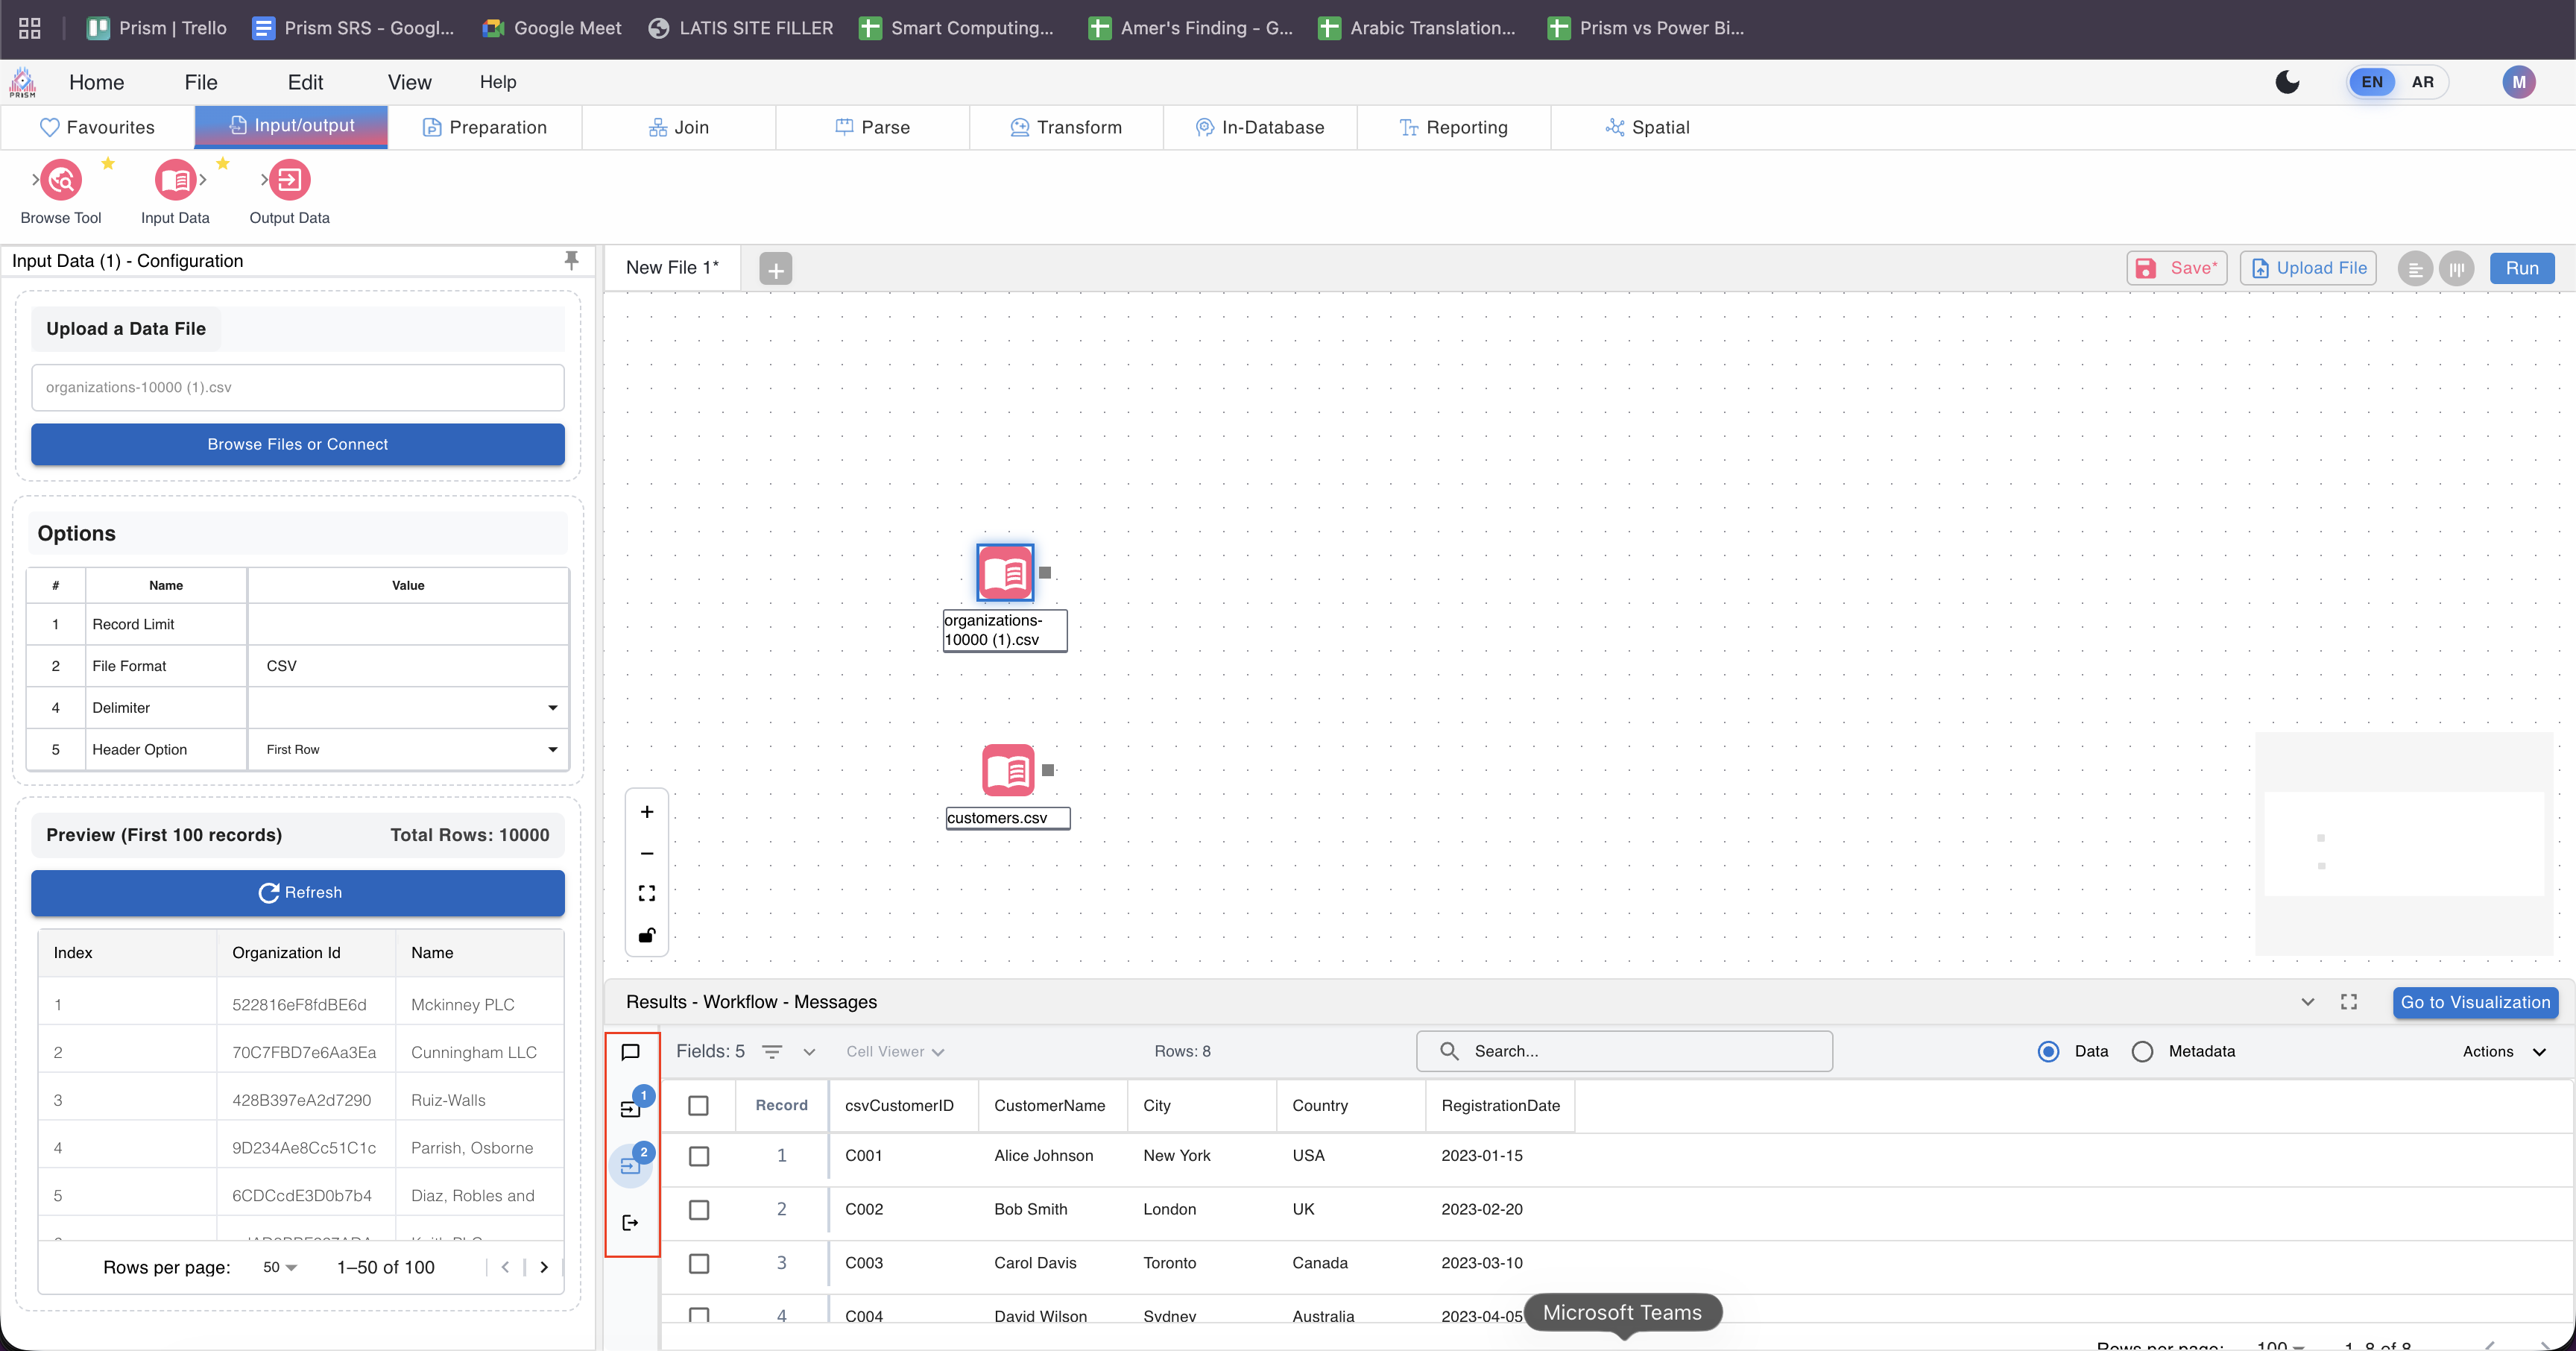Click fit view canvas control
The height and width of the screenshot is (1351, 2576).
pos(647,893)
